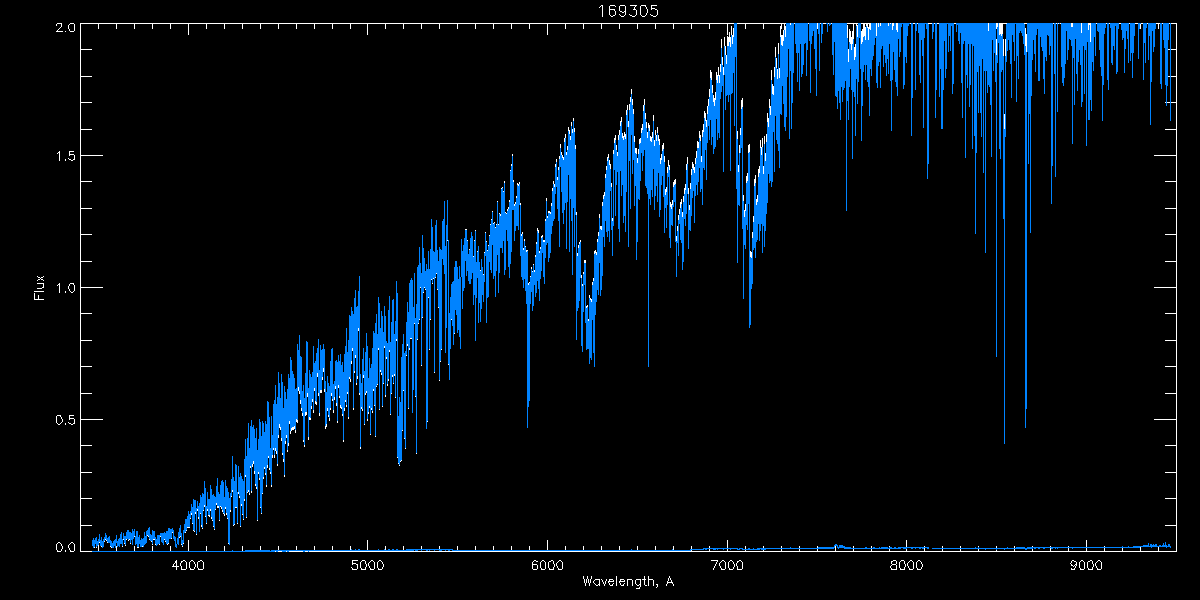Viewport: 1200px width, 600px height.
Task: Click the sharp dip near 6560
Action: 648,364
